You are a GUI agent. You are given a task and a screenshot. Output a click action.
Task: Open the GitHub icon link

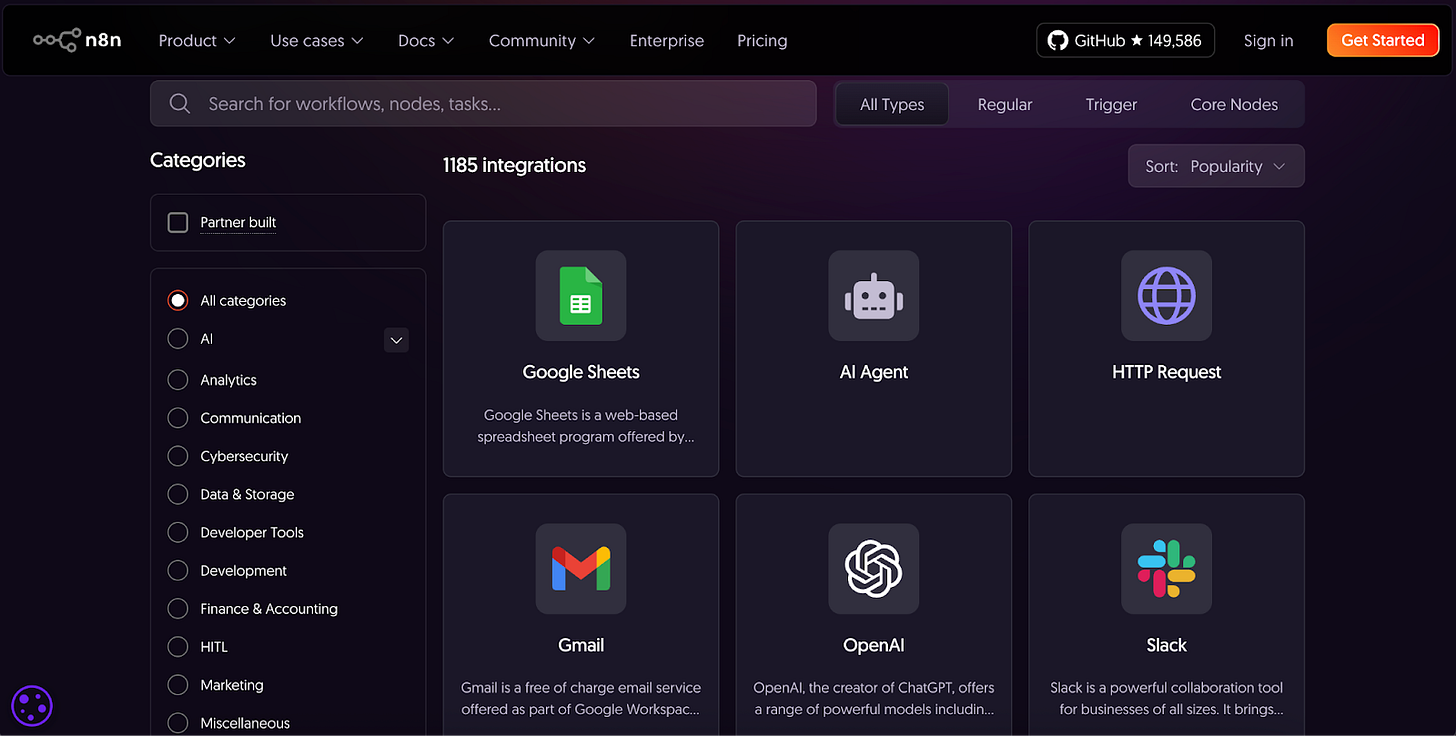tap(1057, 41)
